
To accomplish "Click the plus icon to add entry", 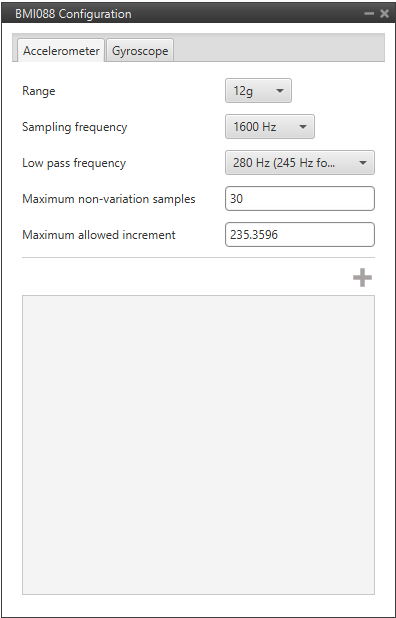I will tap(362, 278).
